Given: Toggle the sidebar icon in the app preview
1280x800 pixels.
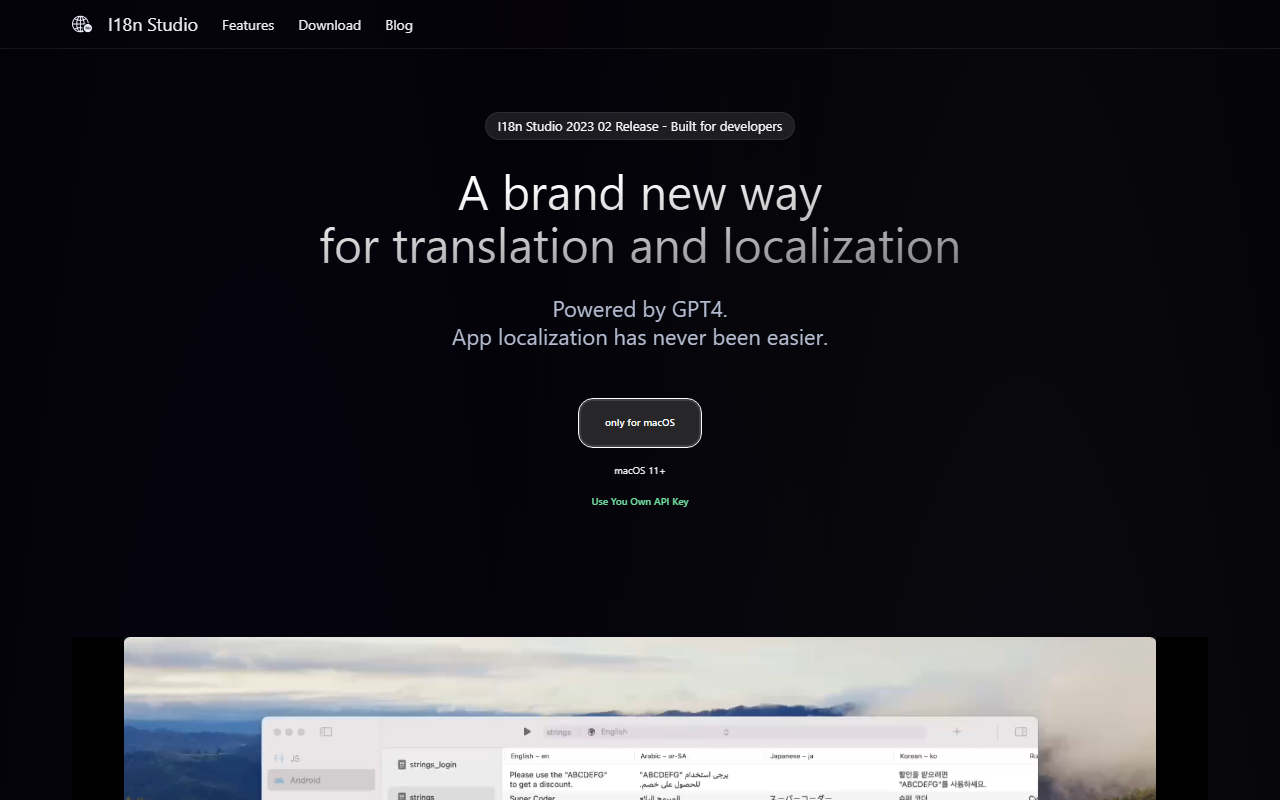Looking at the screenshot, I should tap(326, 732).
